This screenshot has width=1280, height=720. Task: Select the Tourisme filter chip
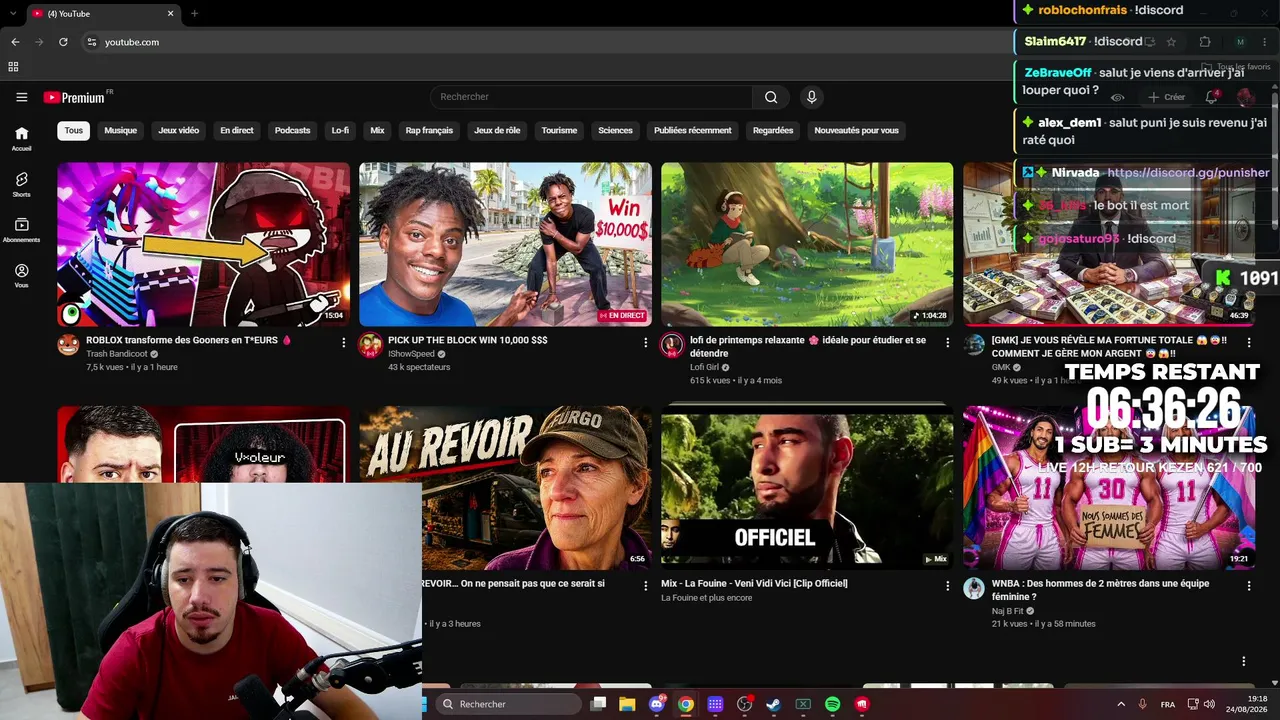tap(559, 130)
